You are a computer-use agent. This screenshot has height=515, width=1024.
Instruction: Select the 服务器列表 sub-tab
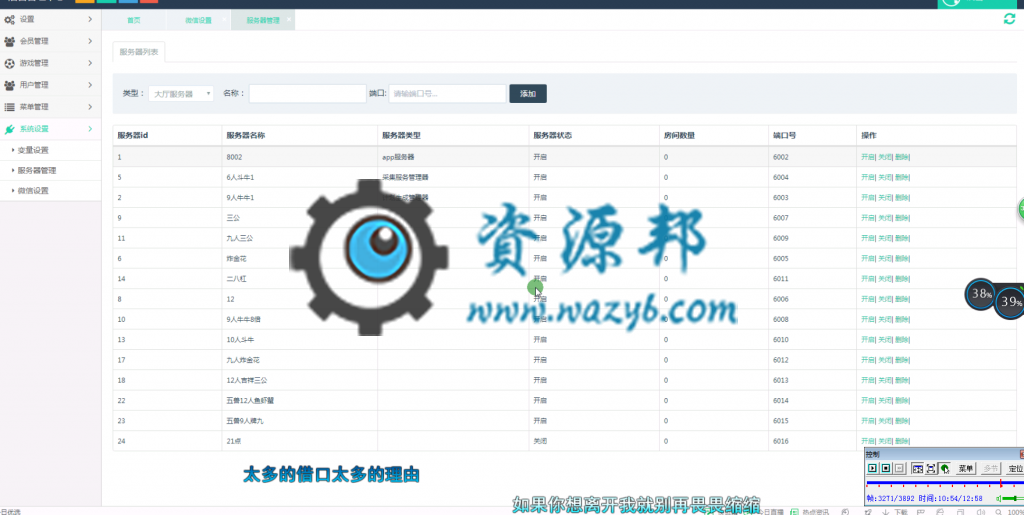[138, 52]
